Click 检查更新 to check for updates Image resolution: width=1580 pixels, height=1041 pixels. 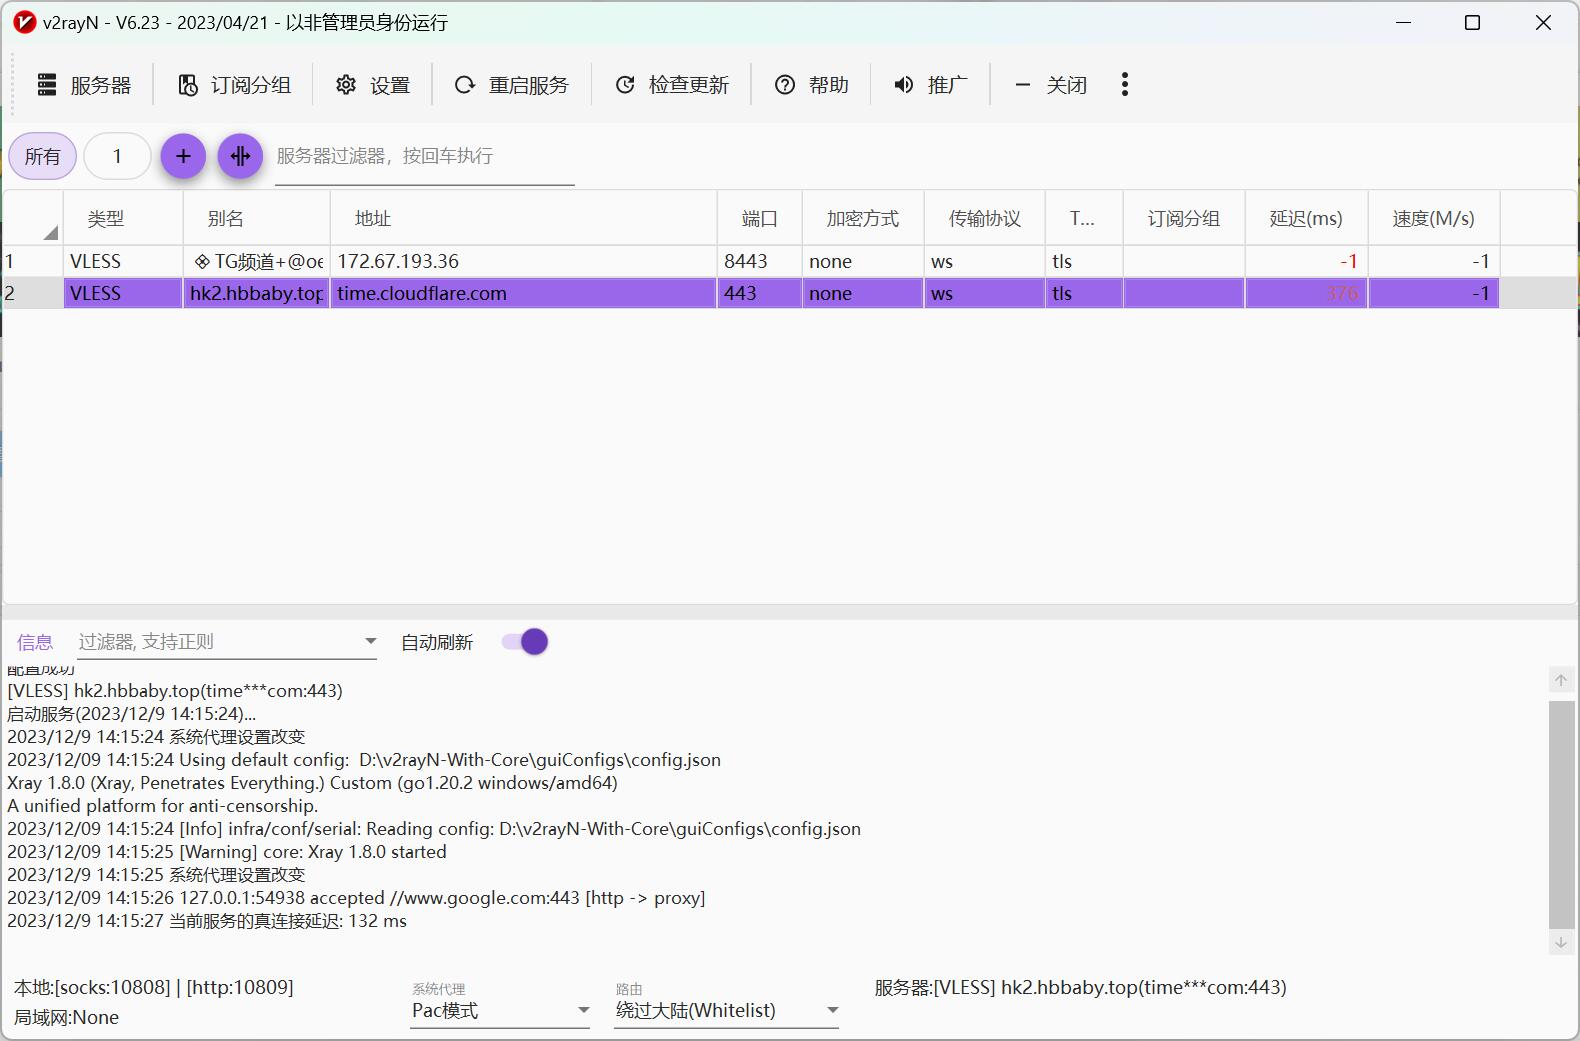click(x=671, y=85)
